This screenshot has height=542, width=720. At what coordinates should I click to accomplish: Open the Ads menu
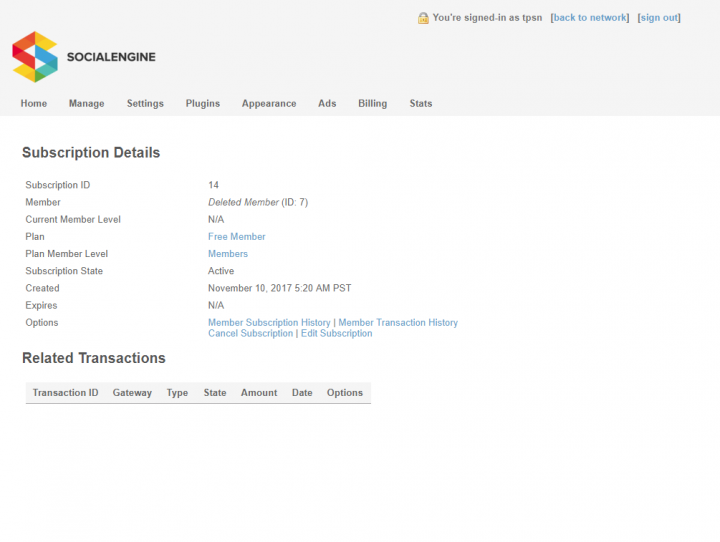[x=327, y=103]
